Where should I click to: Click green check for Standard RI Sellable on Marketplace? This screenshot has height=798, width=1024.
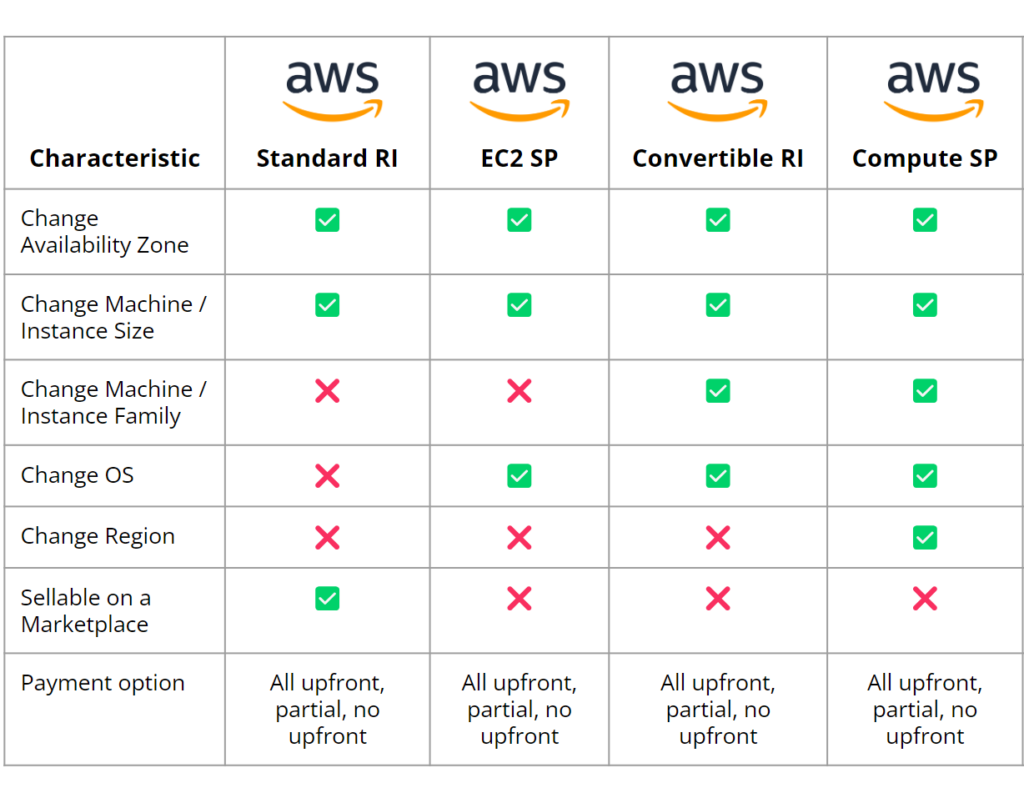point(327,599)
